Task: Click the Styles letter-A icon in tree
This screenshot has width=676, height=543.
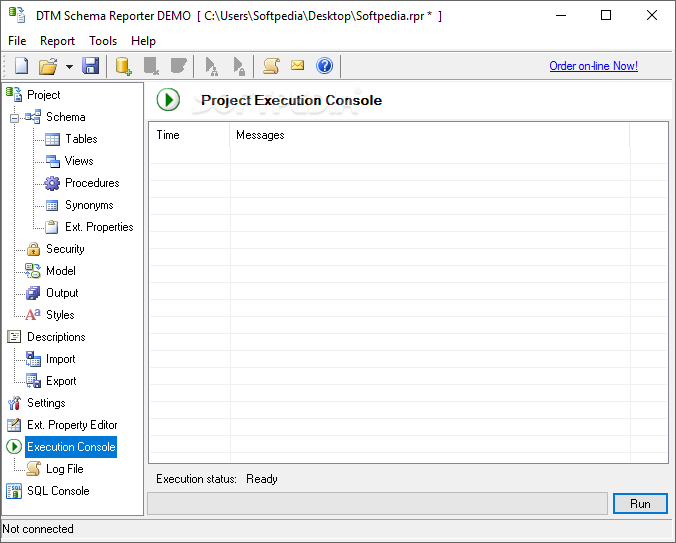Action: [33, 315]
